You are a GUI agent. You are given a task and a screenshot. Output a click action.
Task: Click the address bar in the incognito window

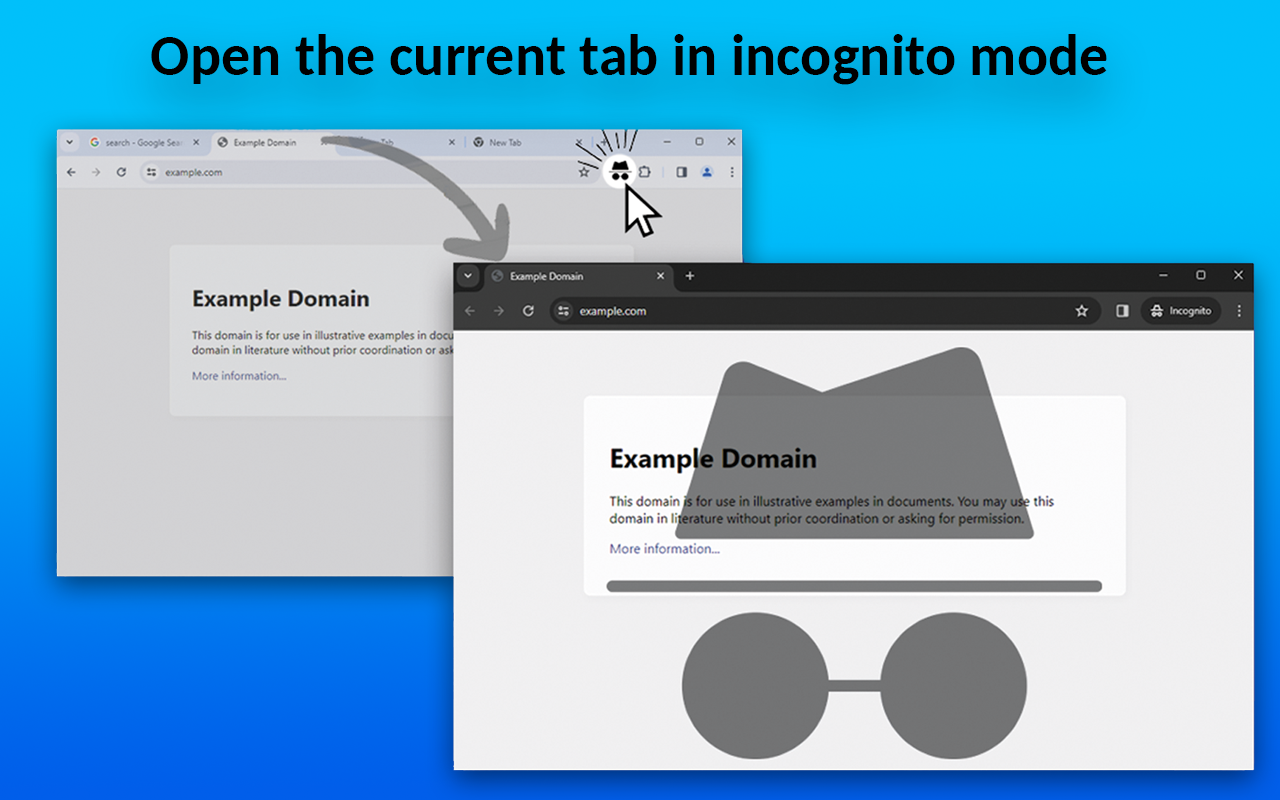pos(825,311)
